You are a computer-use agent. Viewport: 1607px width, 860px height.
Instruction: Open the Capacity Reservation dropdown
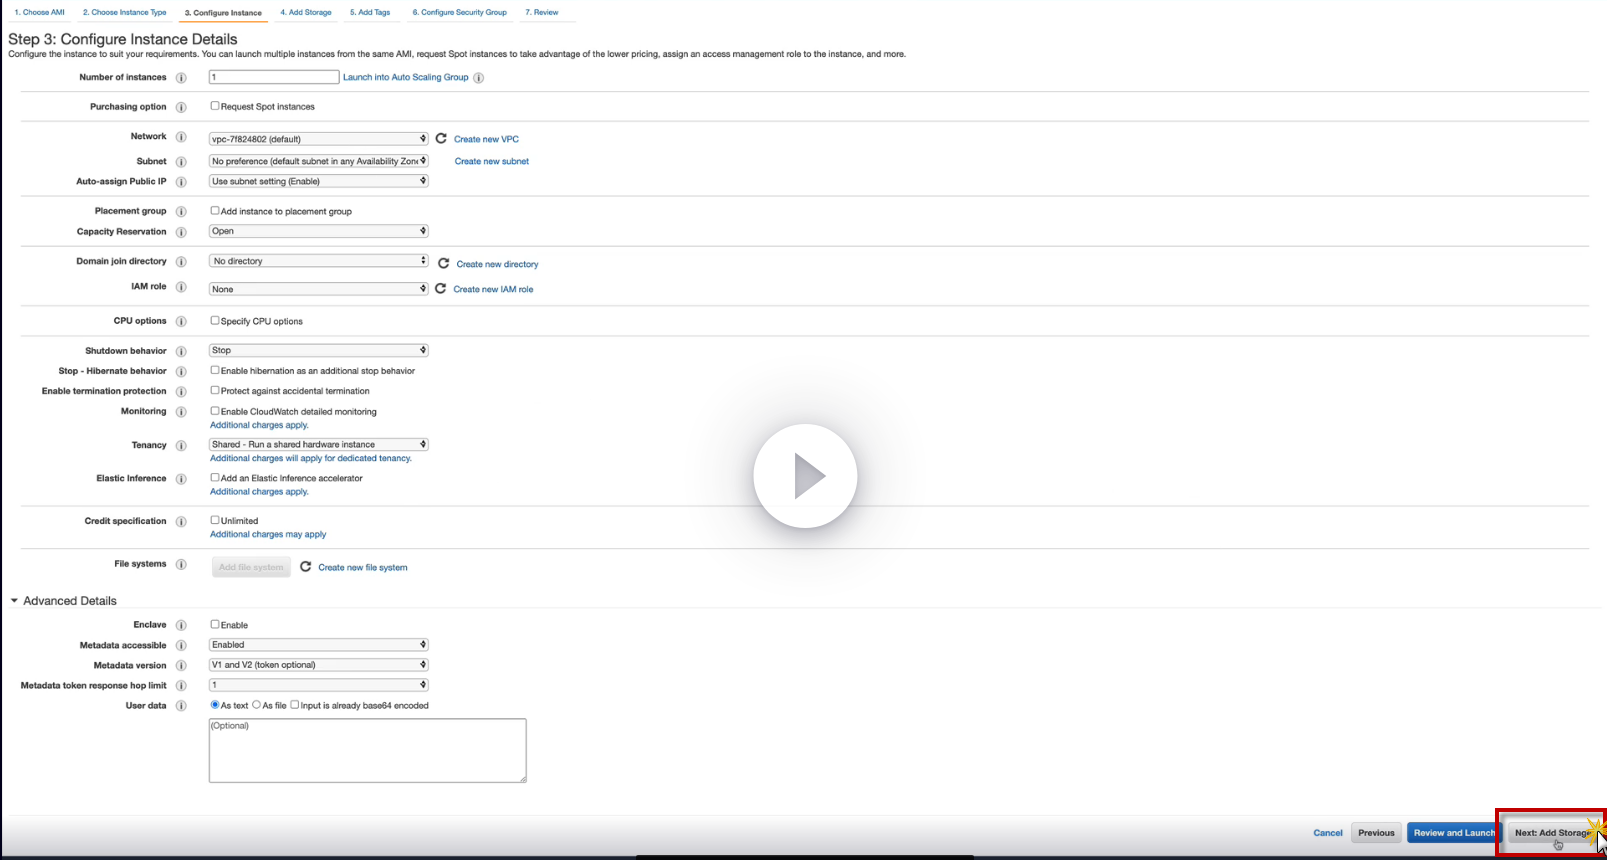(x=319, y=231)
